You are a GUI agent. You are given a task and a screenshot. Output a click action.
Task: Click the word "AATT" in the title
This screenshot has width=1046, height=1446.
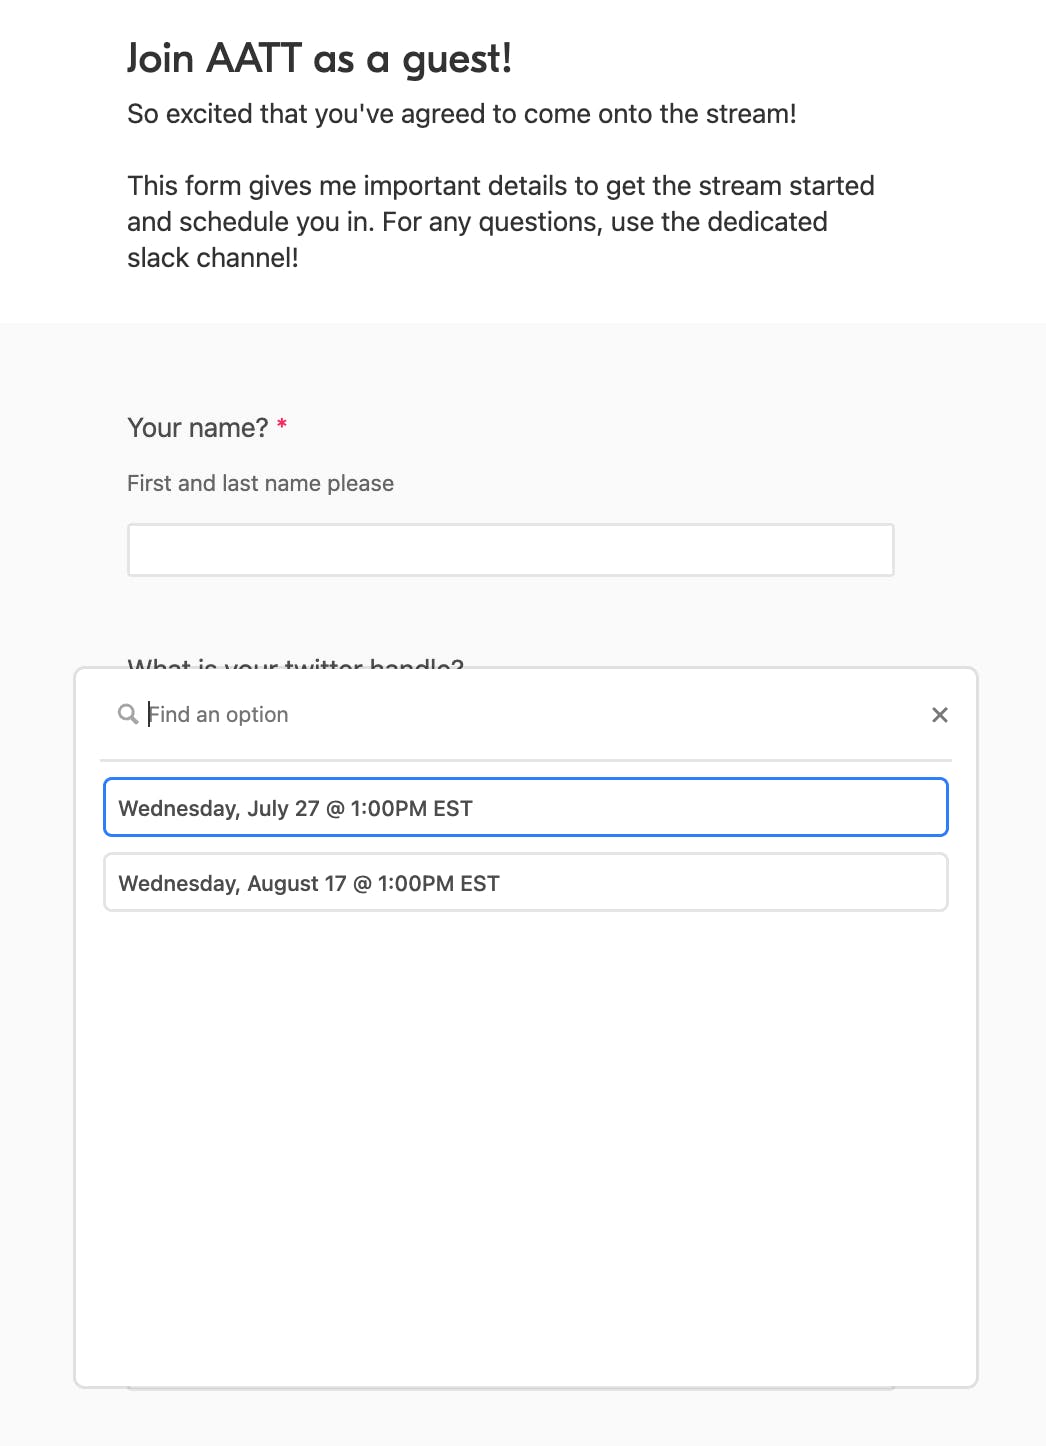(x=254, y=59)
